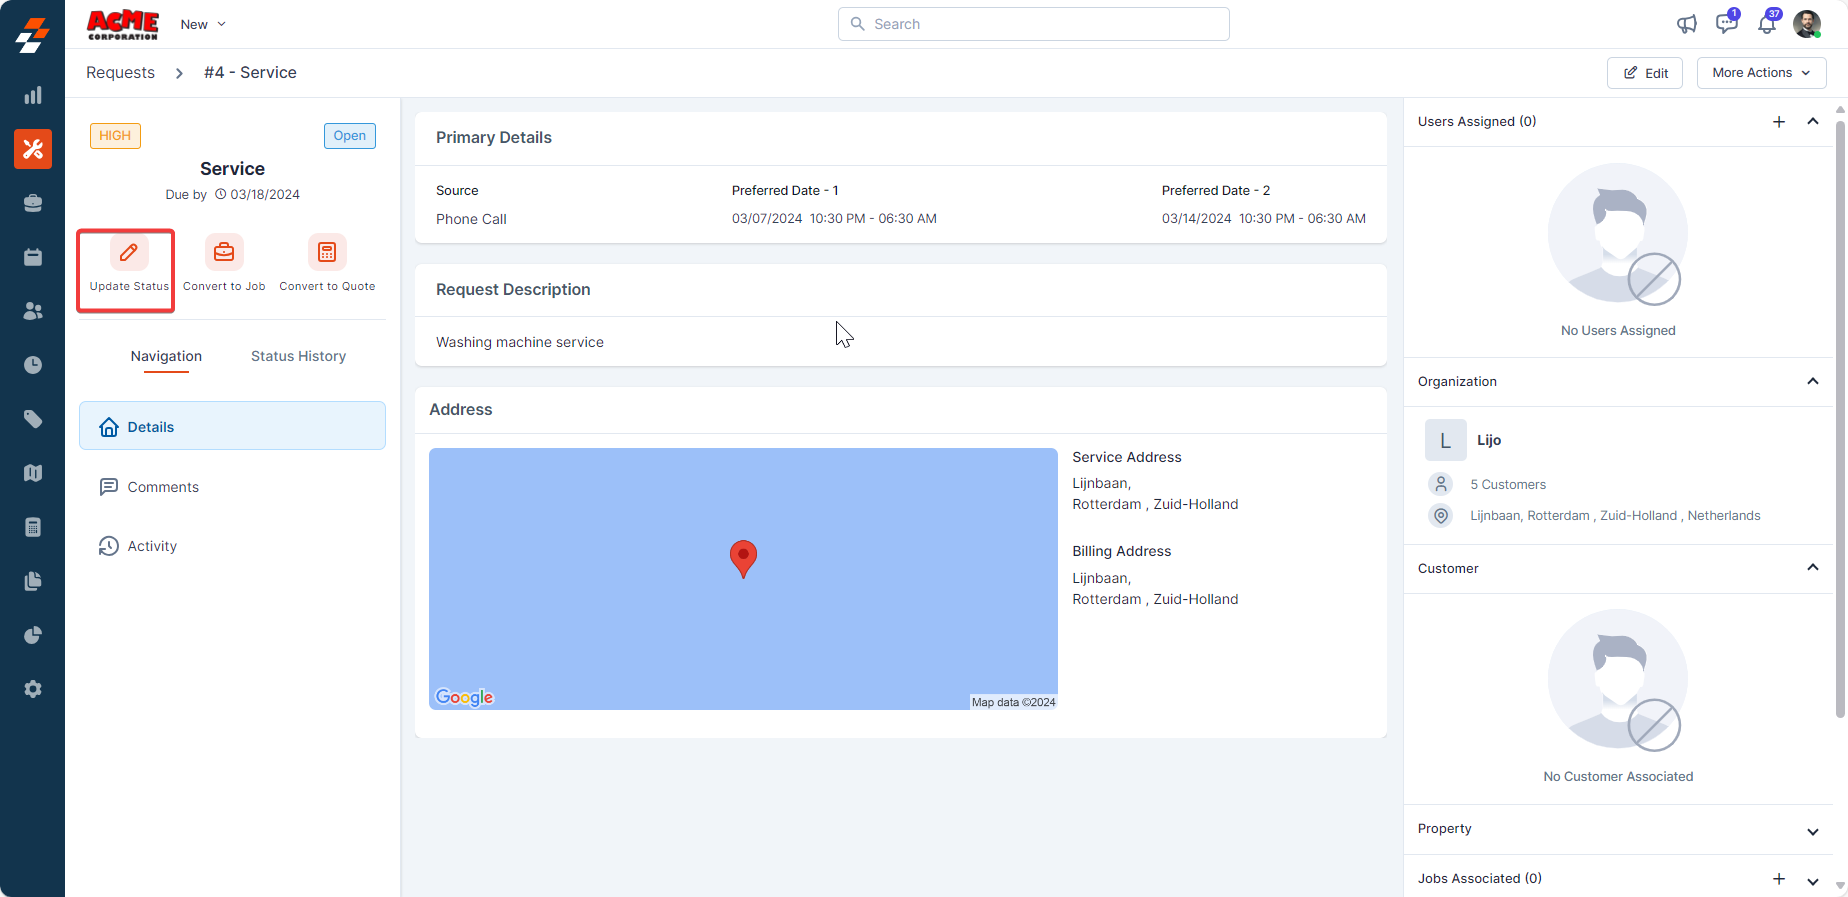
Task: Open the announcements megaphone icon
Action: coord(1687,24)
